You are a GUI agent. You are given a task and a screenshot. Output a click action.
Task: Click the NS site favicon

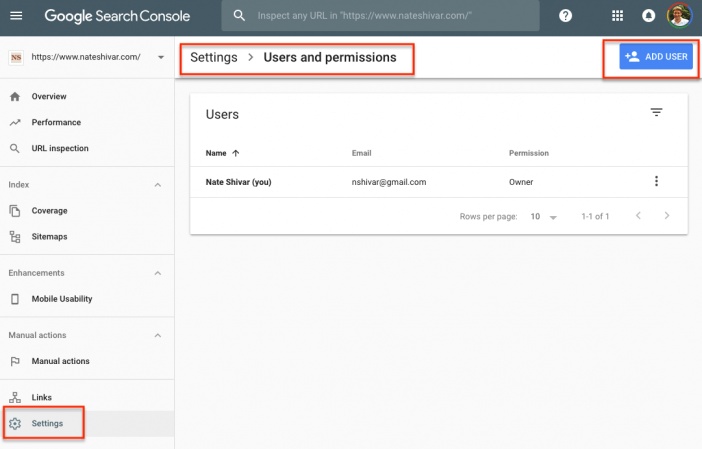pos(16,57)
